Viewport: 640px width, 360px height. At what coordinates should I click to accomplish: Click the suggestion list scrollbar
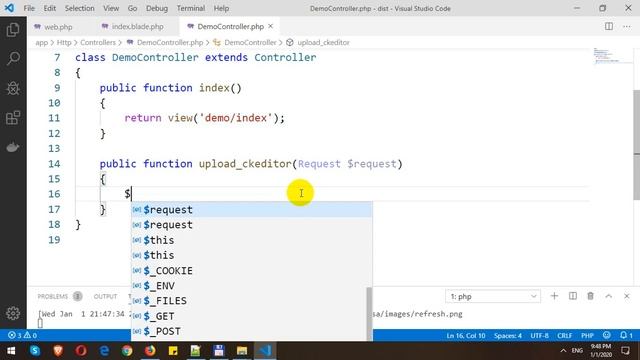(369, 313)
